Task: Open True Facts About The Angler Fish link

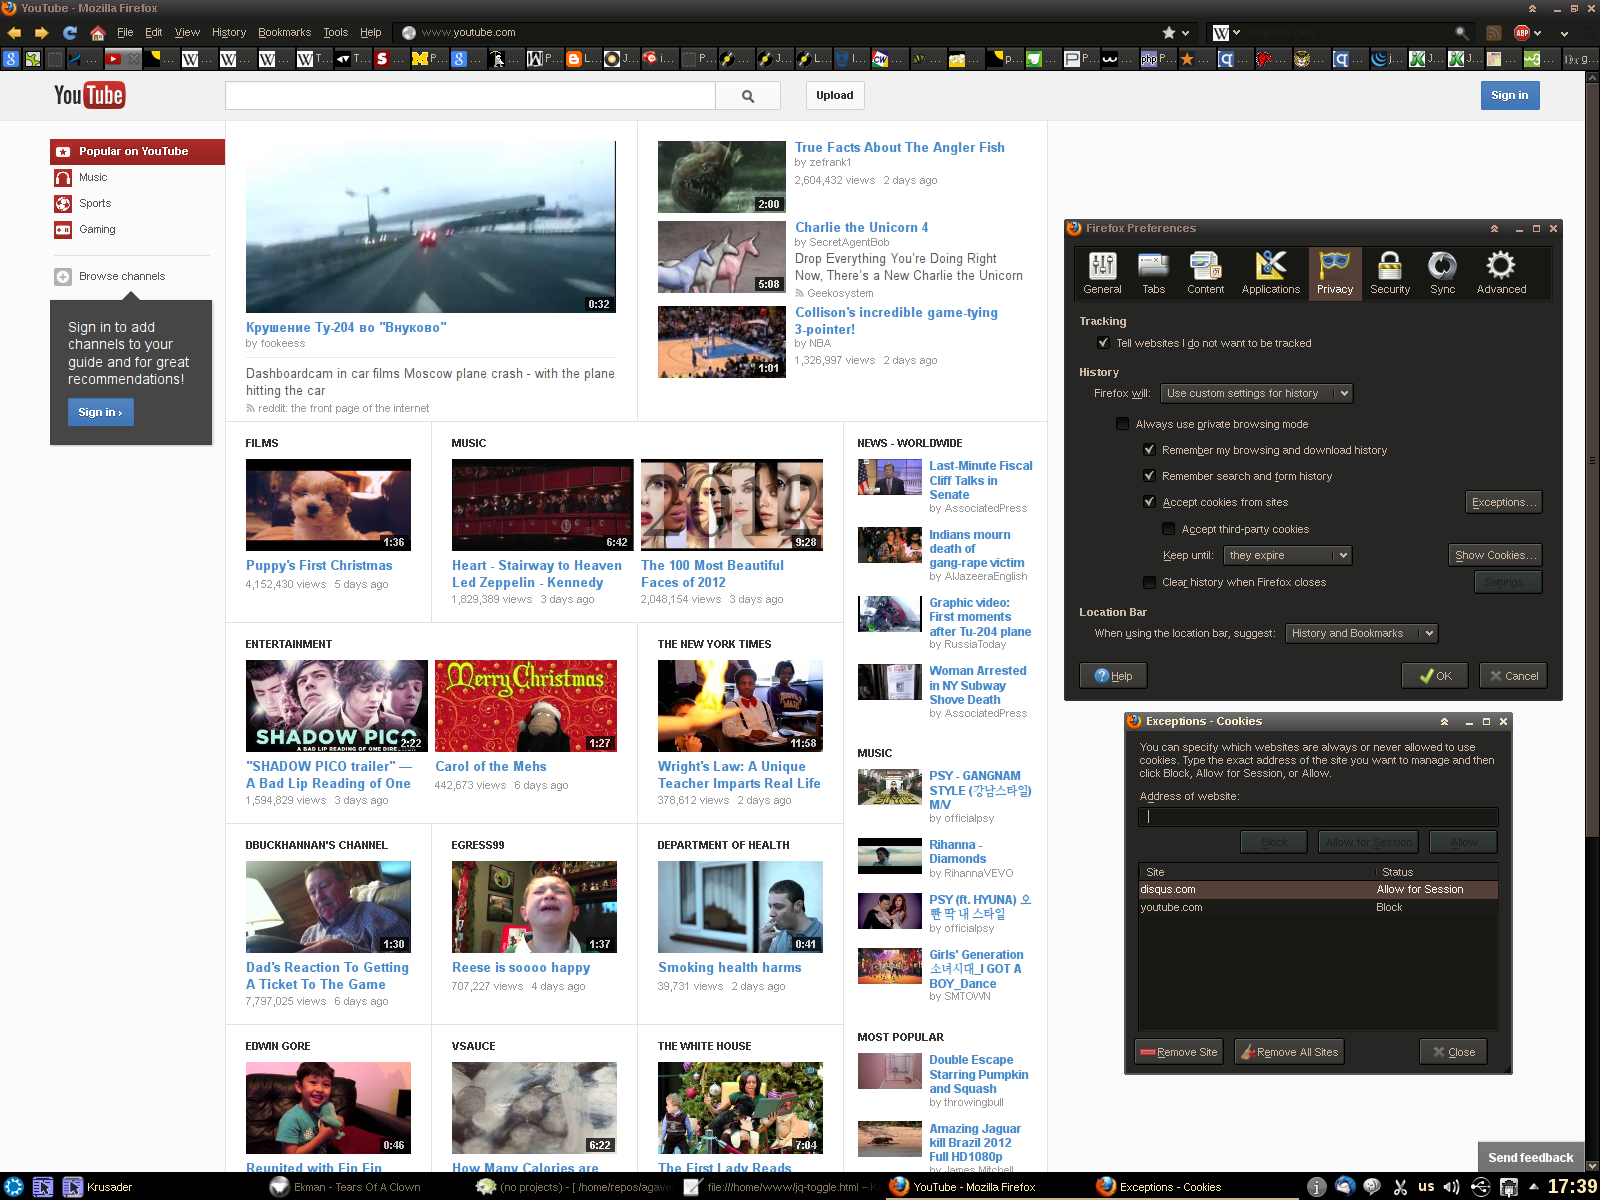Action: click(x=899, y=147)
